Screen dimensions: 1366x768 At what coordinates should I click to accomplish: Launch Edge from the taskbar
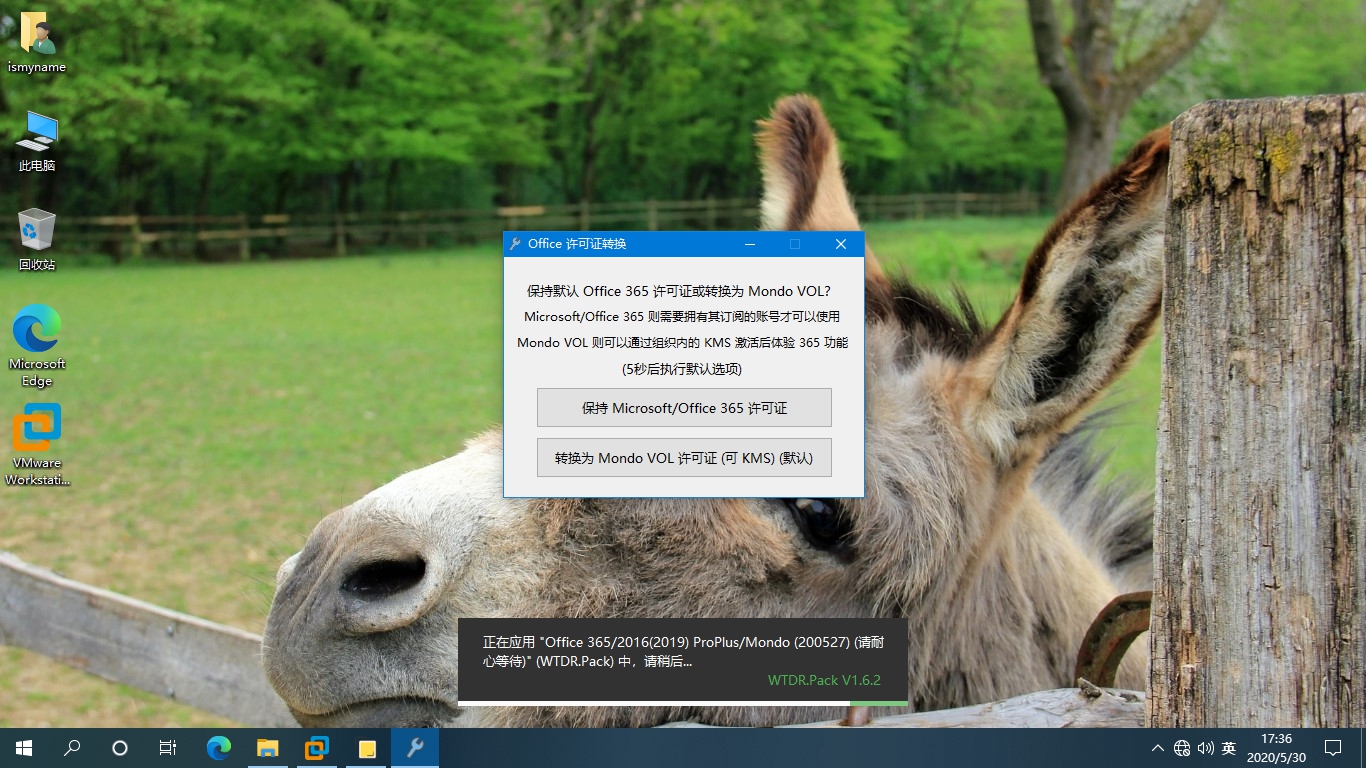[x=218, y=748]
